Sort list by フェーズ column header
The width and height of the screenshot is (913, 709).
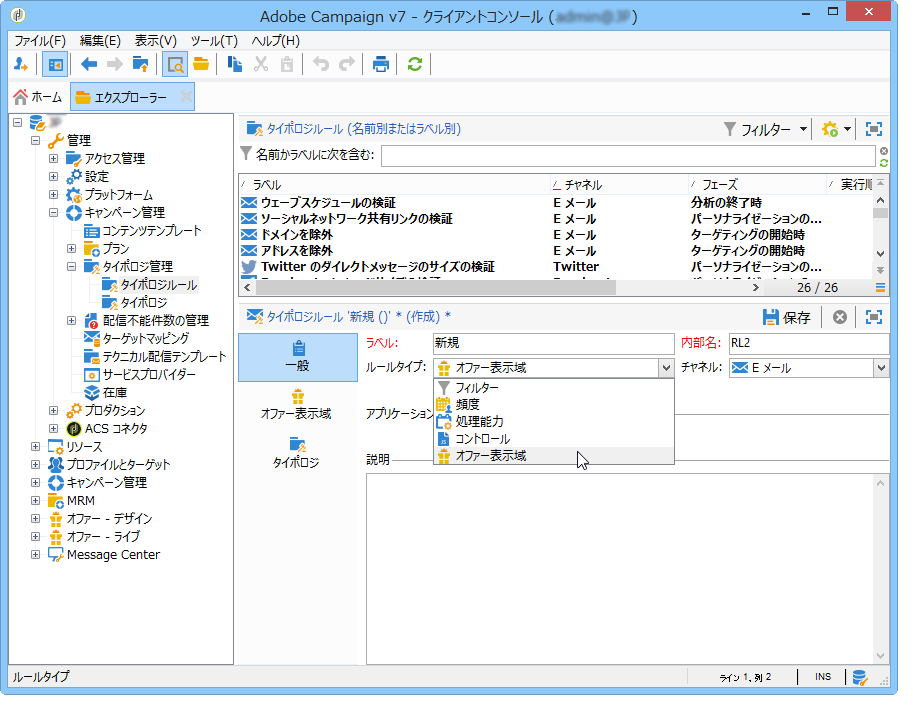click(756, 185)
